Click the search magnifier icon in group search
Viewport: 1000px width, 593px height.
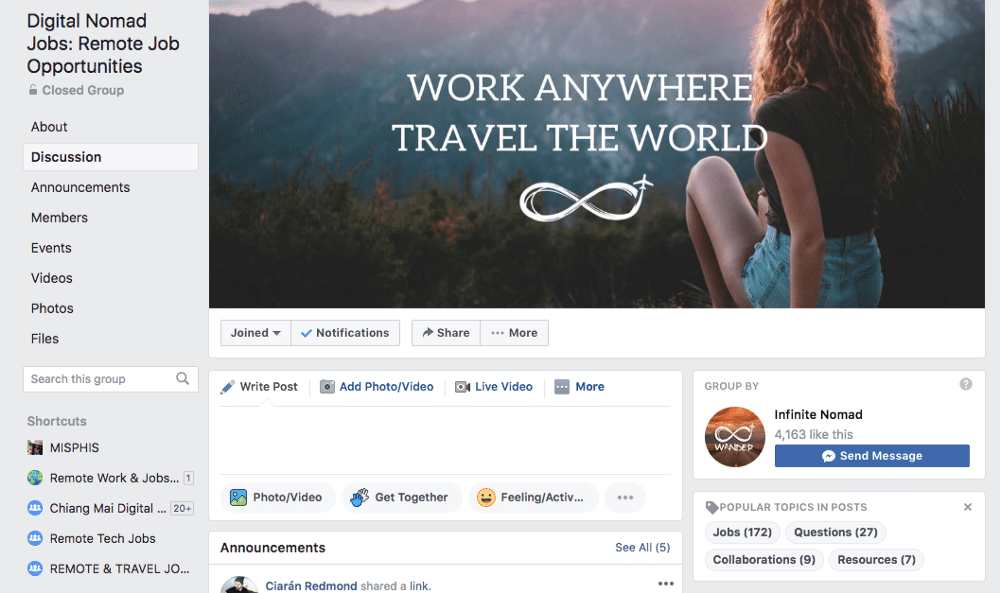pos(182,379)
